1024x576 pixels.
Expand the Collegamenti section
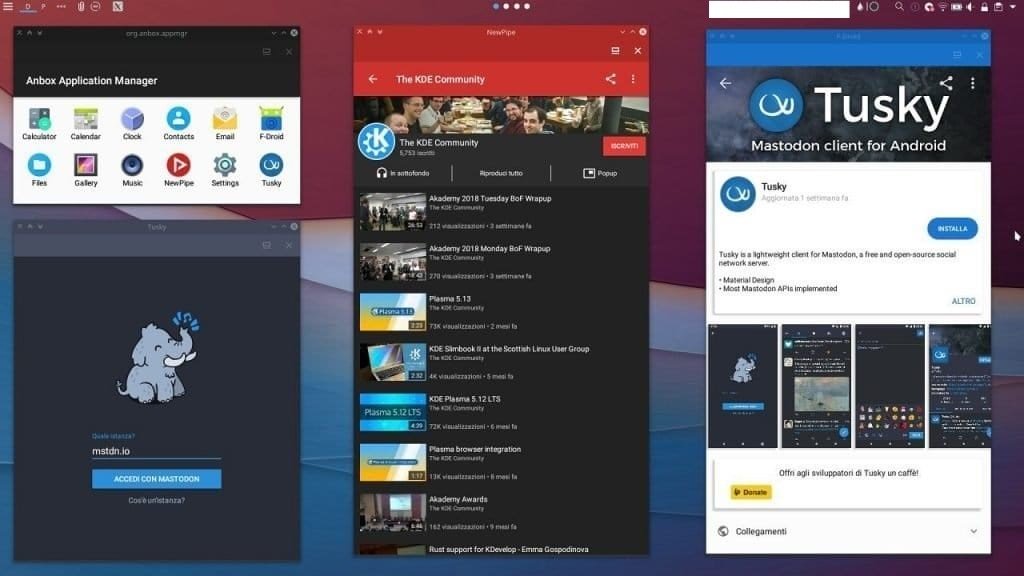coord(848,532)
